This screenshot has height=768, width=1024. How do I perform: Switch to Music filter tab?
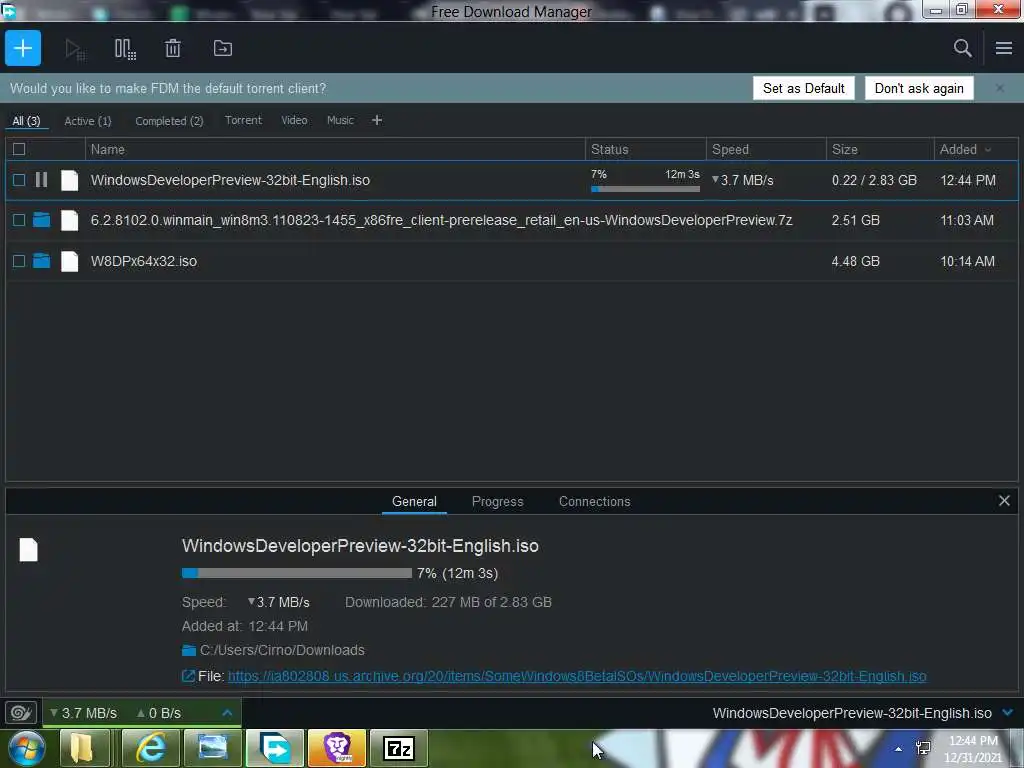(x=340, y=120)
